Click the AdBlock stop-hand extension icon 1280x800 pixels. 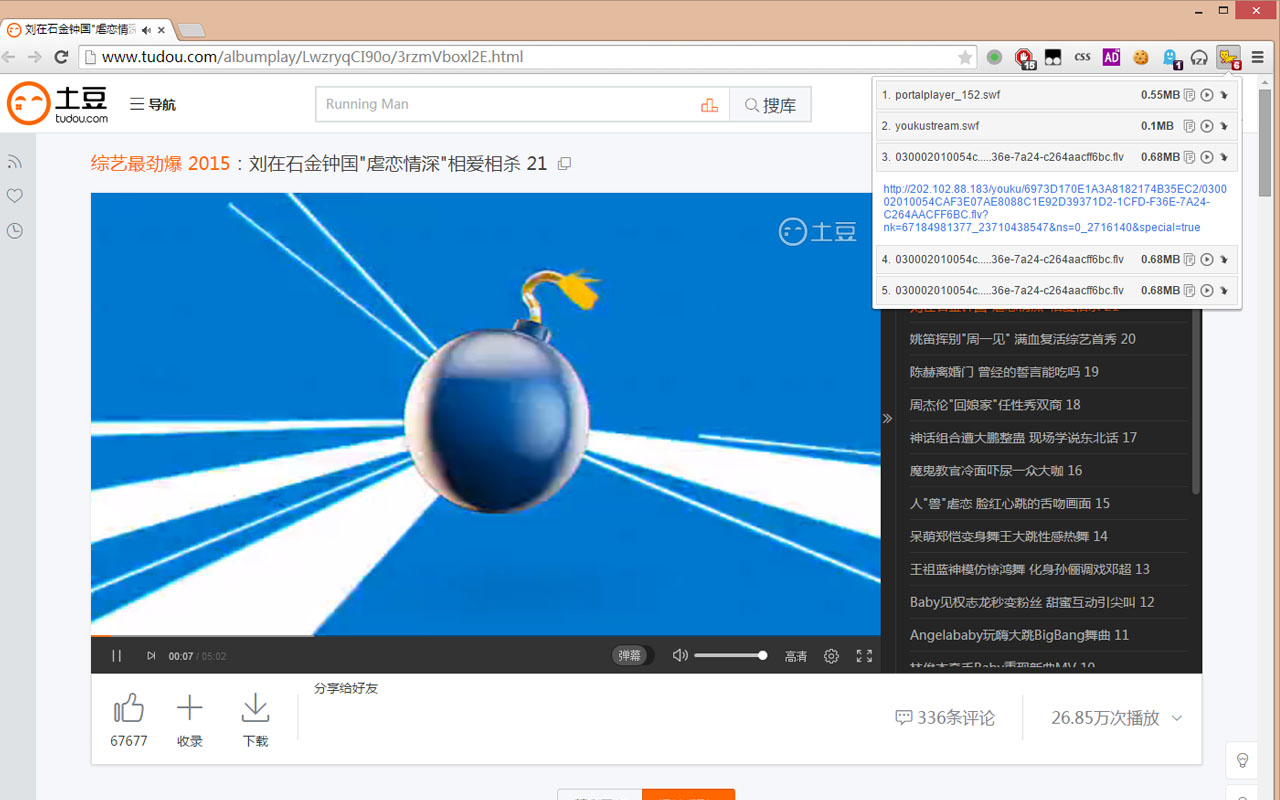pyautogui.click(x=1024, y=58)
